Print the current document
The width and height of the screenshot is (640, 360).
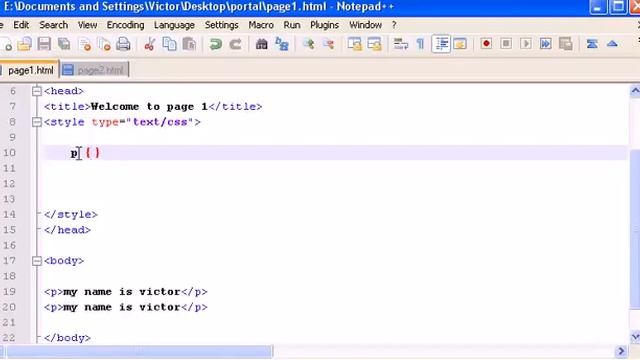click(123, 44)
